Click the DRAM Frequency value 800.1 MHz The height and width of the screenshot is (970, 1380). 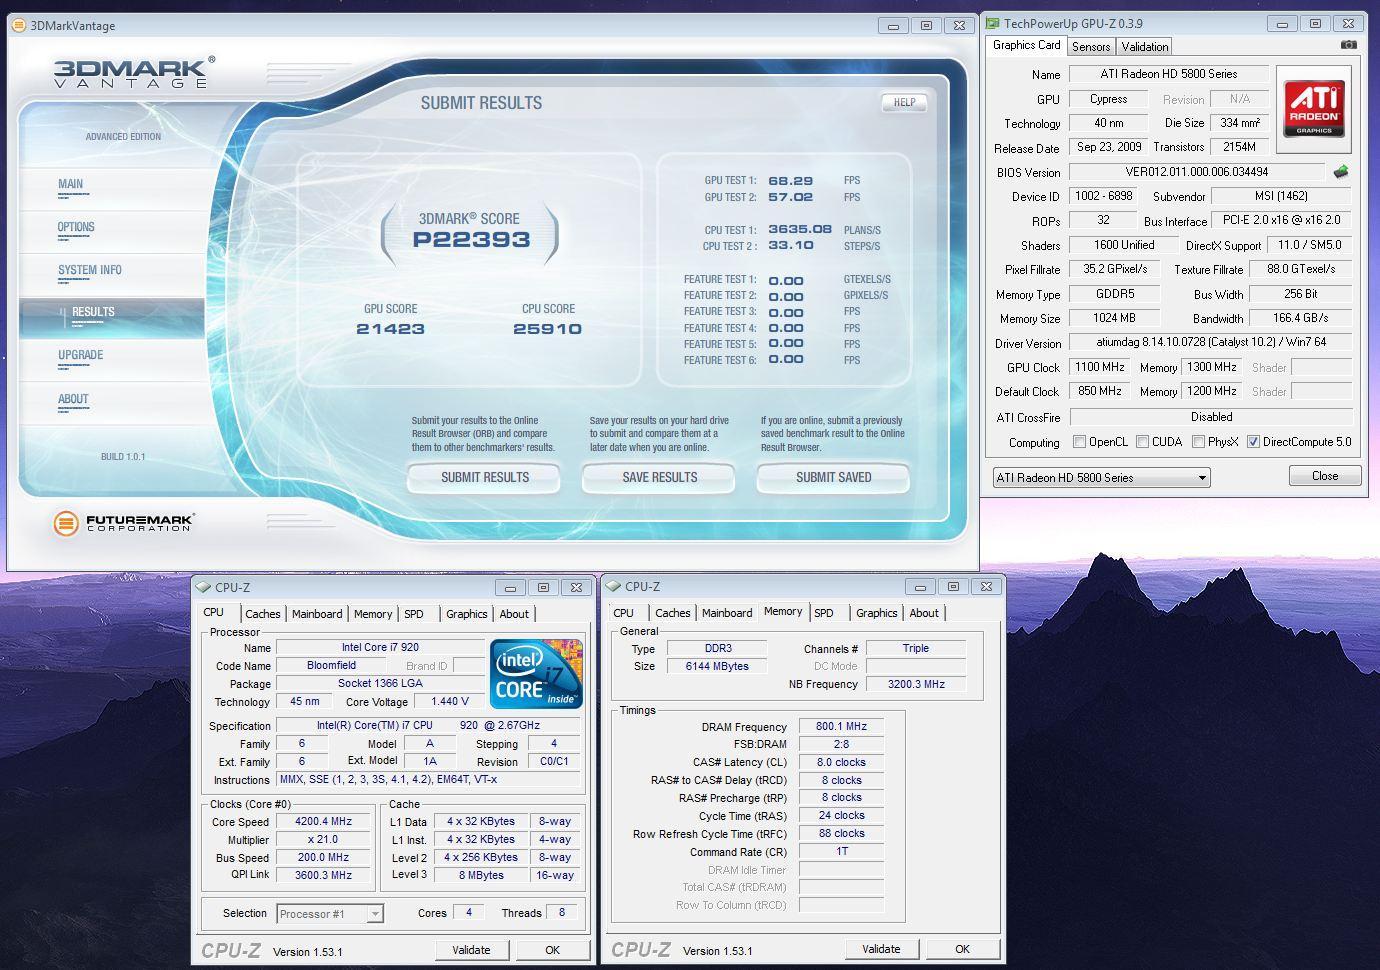(x=841, y=727)
